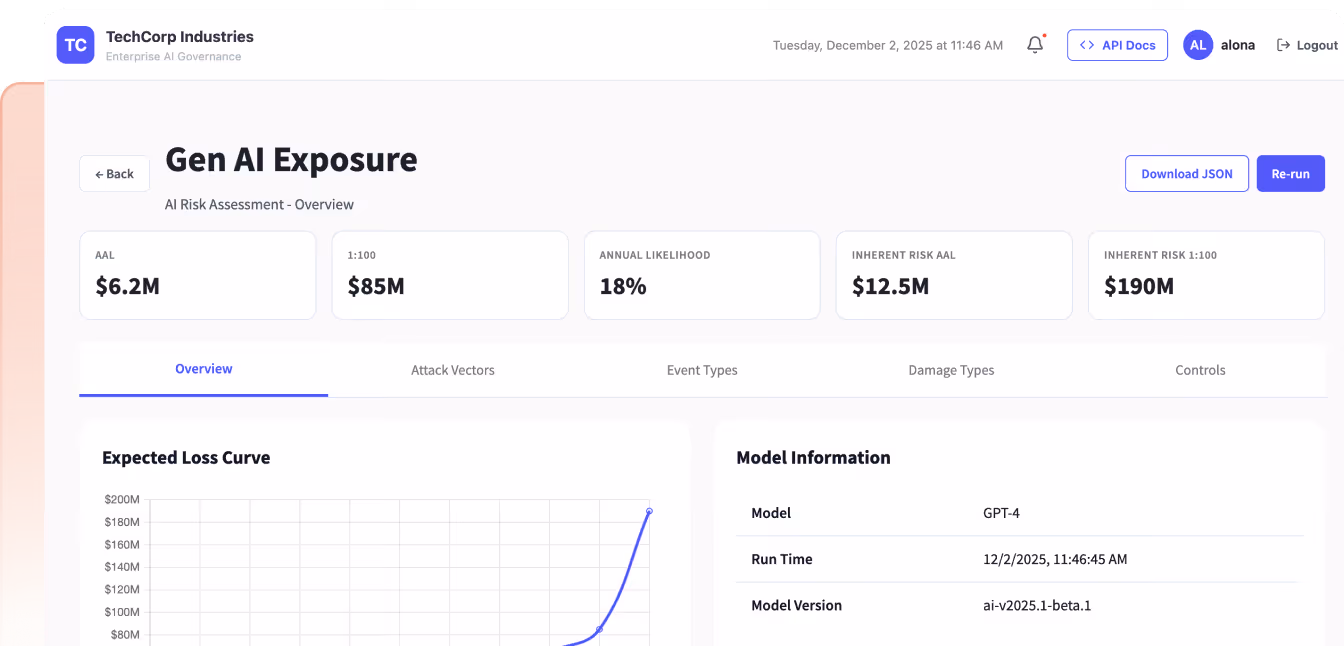Re-run the assessment
This screenshot has height=646, width=1344.
(1291, 173)
